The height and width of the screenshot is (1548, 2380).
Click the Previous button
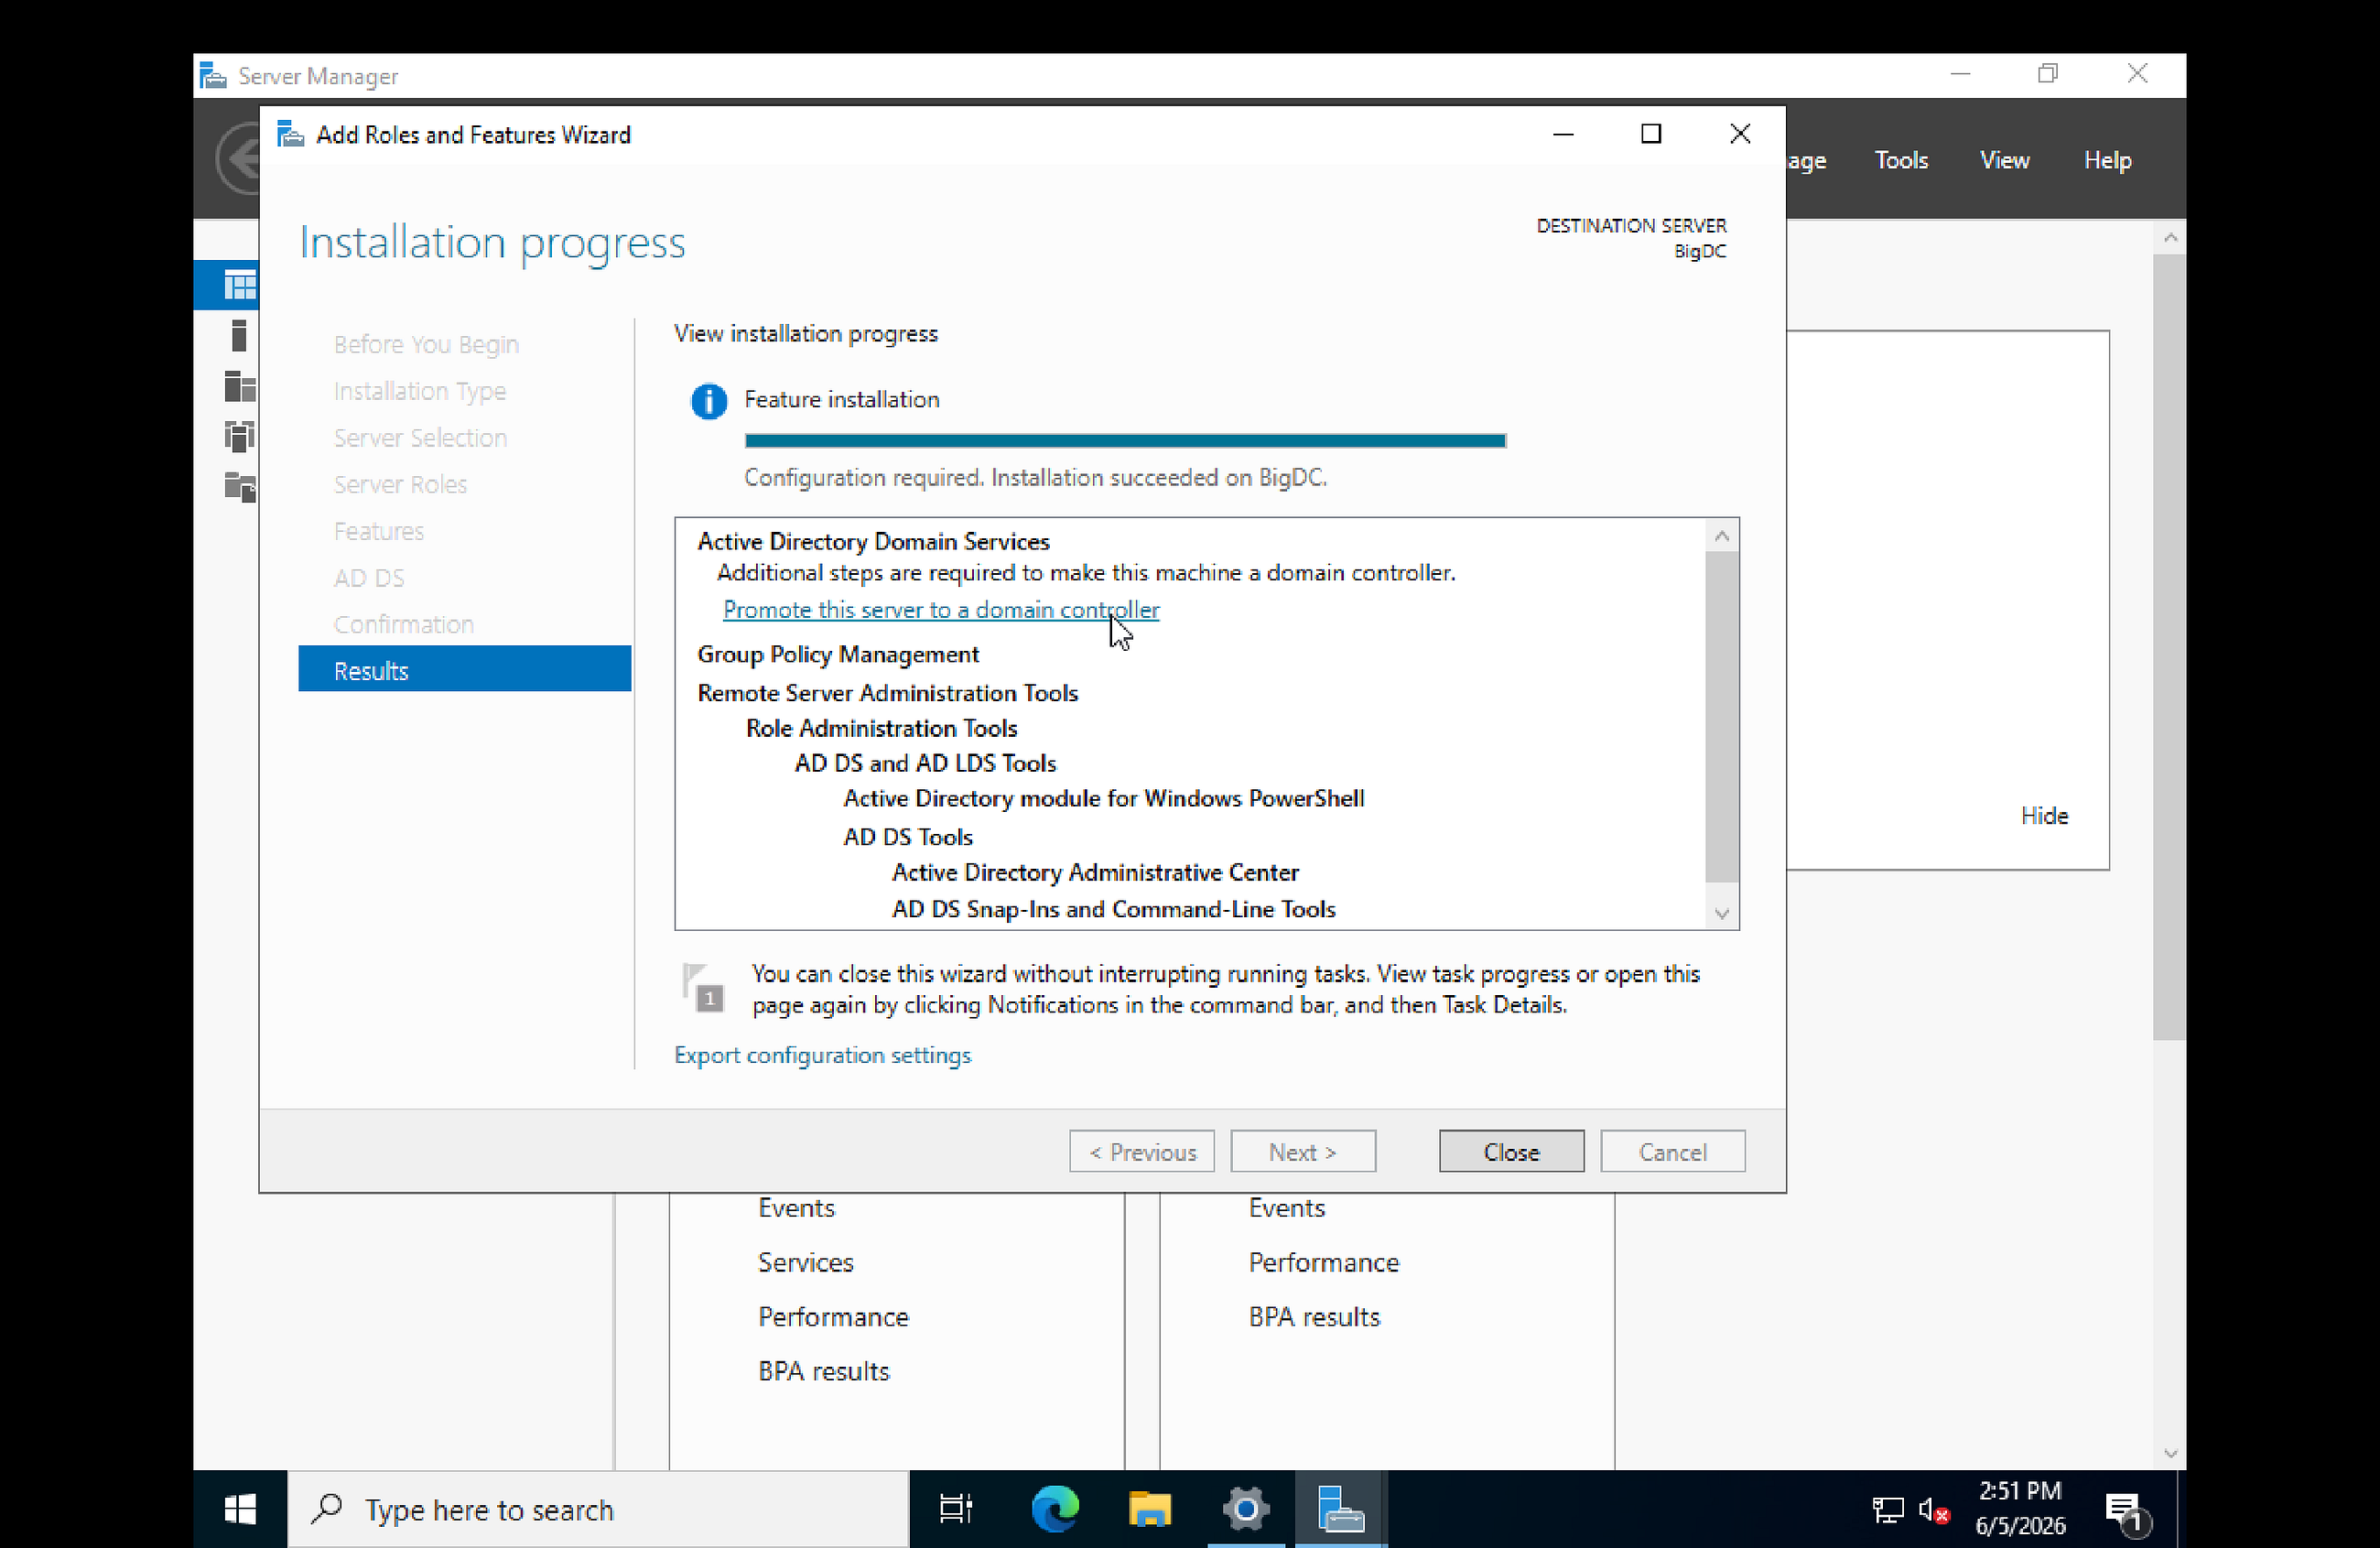coord(1142,1151)
